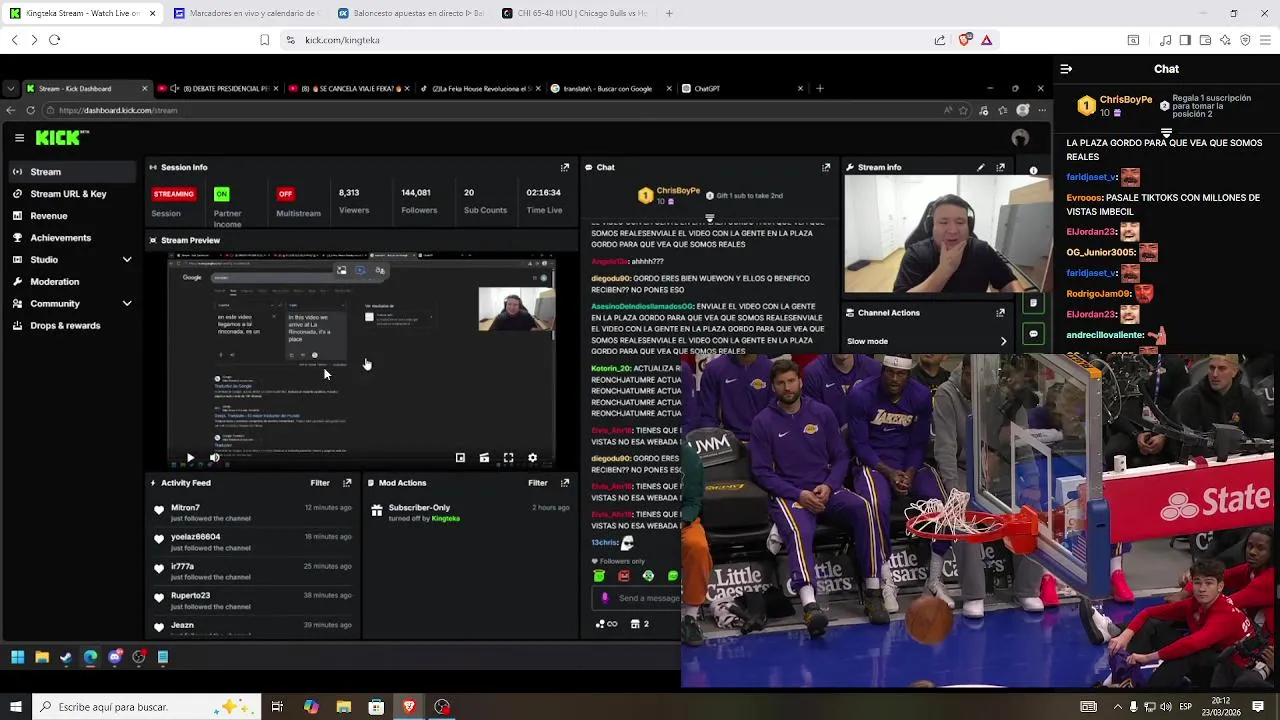Click the Partner Income ON badge

(x=222, y=194)
